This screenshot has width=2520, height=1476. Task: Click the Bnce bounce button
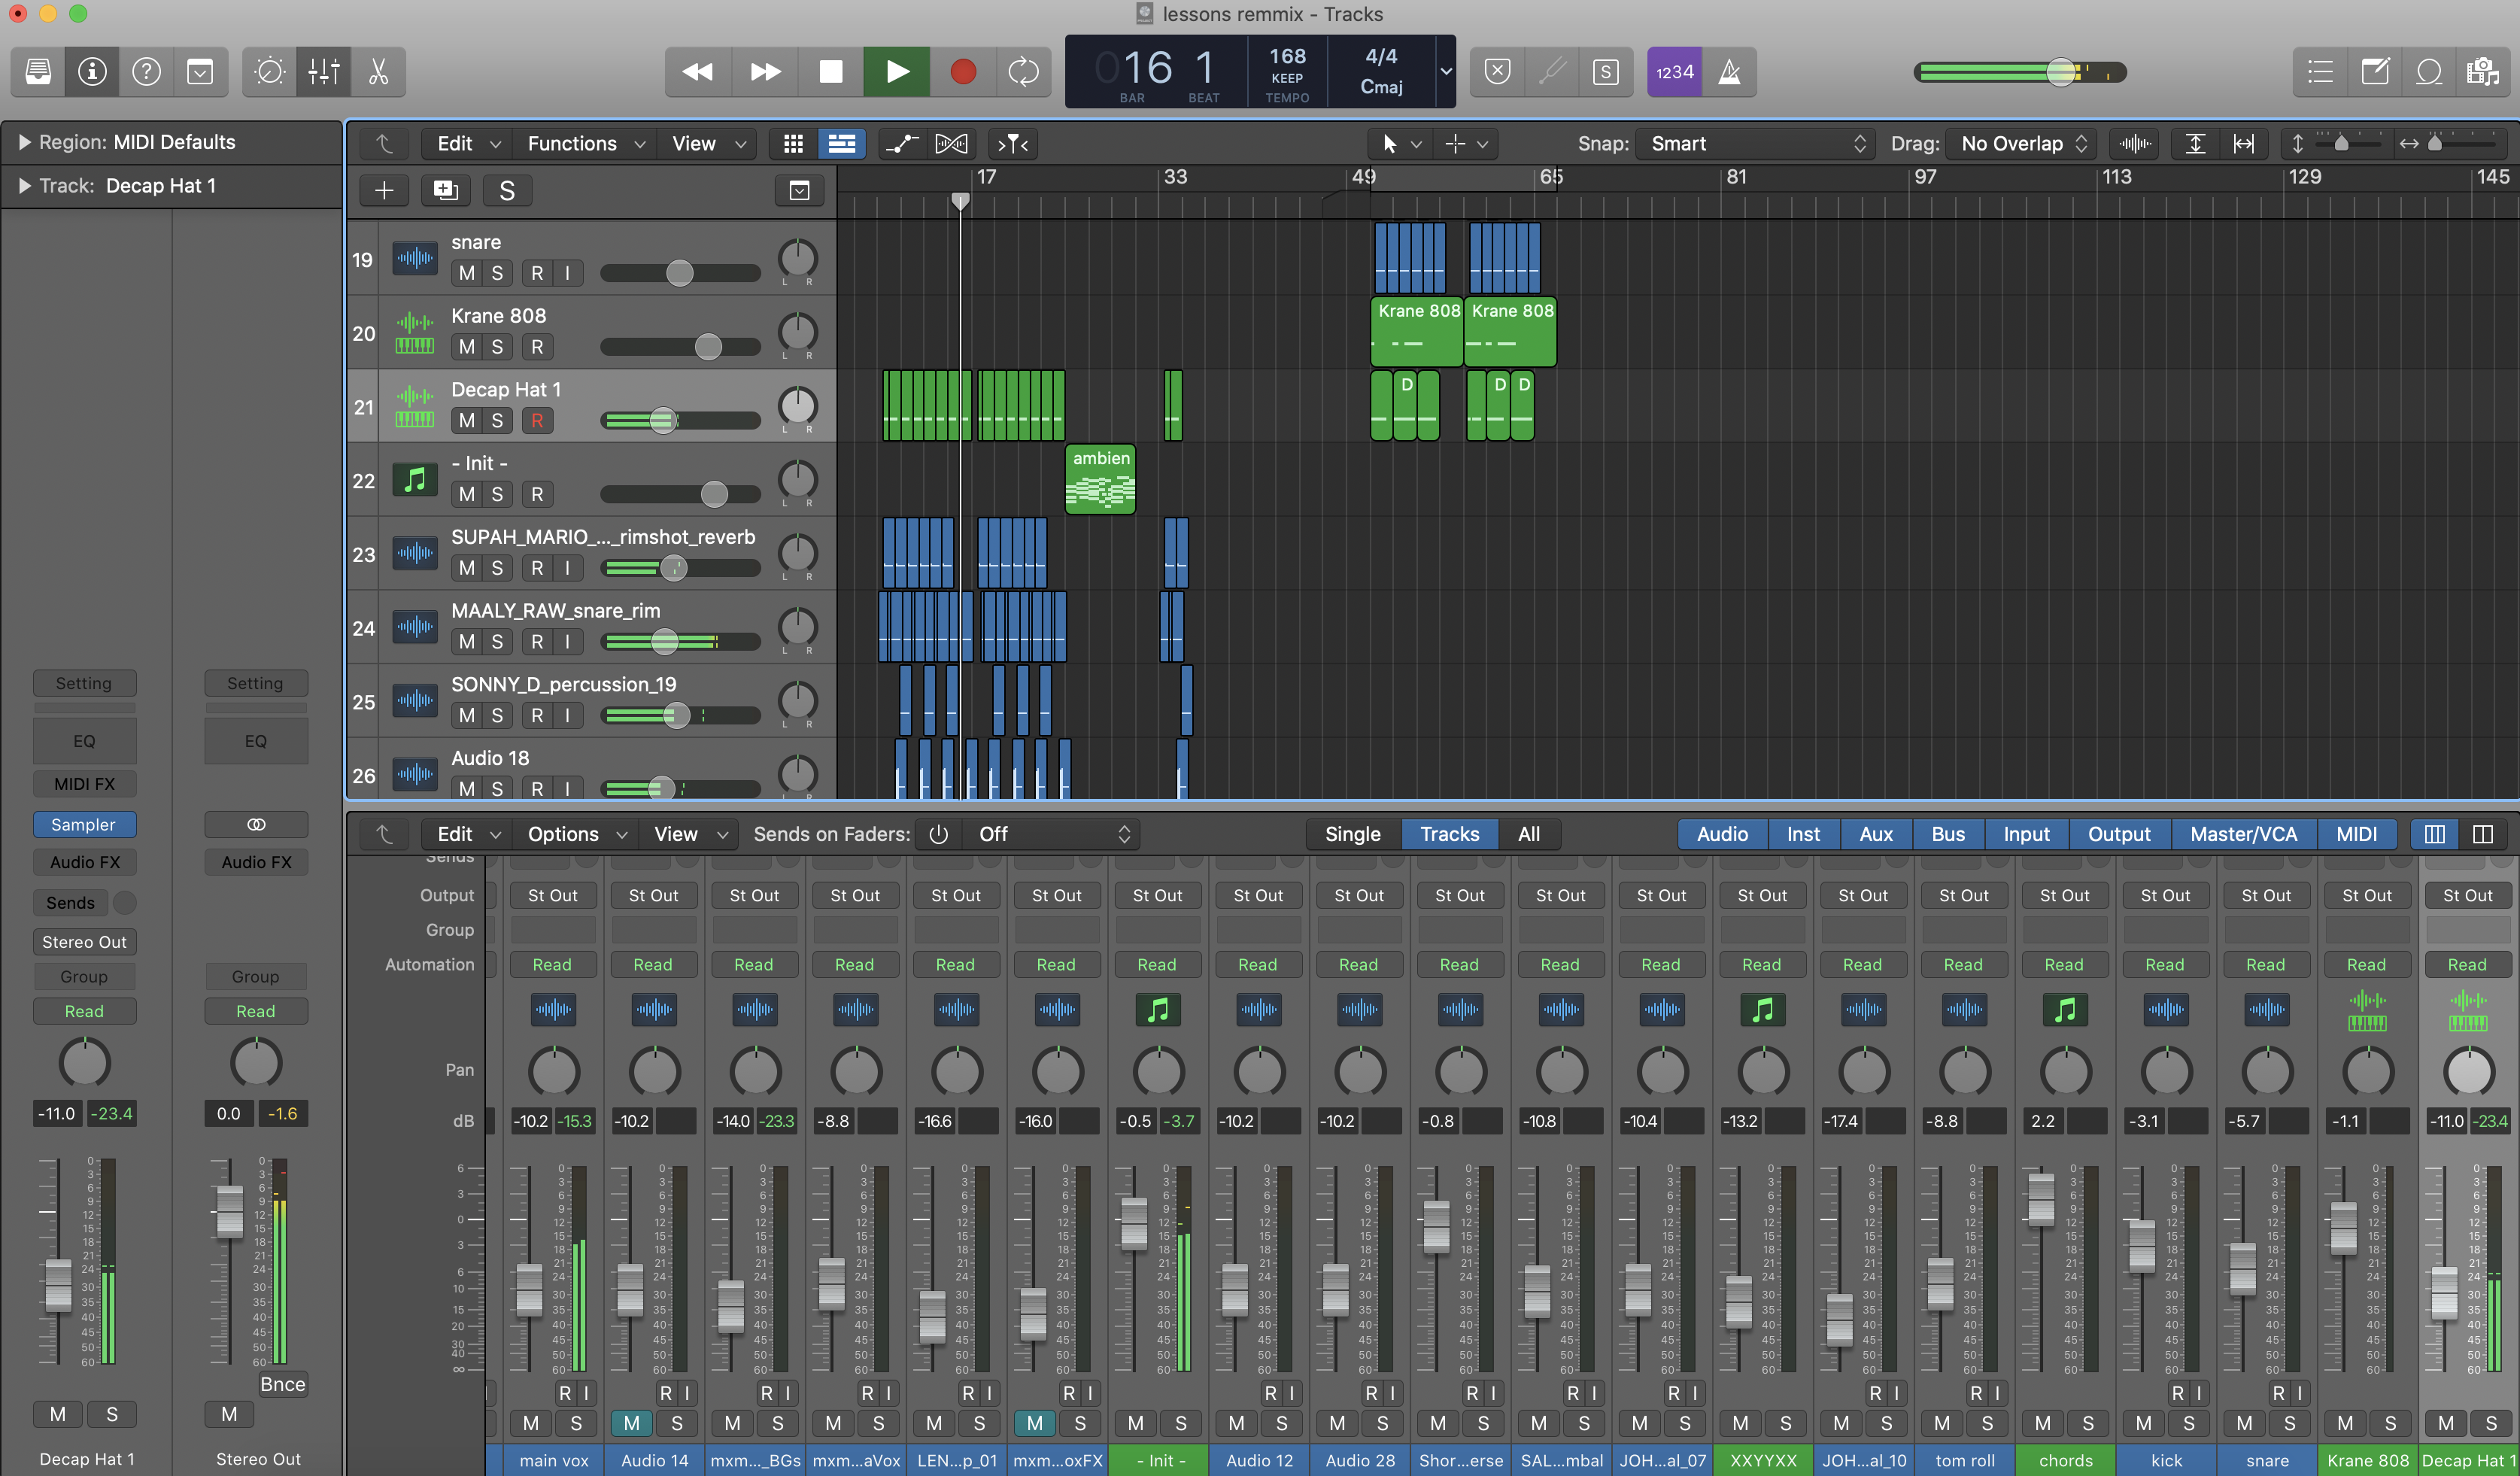[x=282, y=1384]
